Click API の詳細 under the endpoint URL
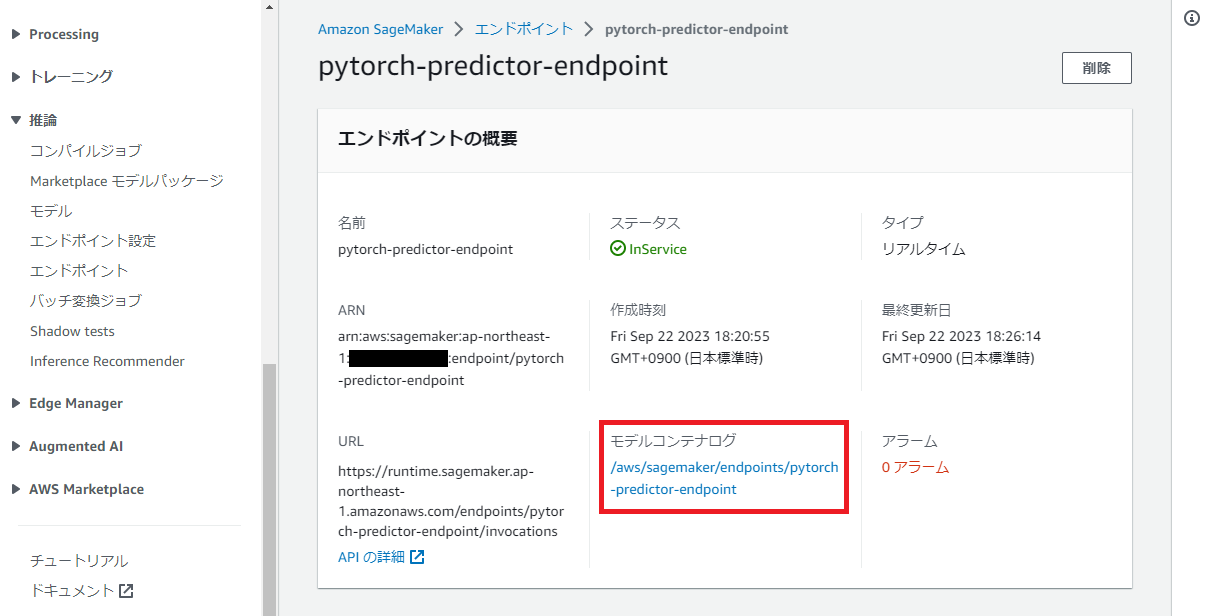Viewport: 1211px width, 616px height. coord(371,556)
